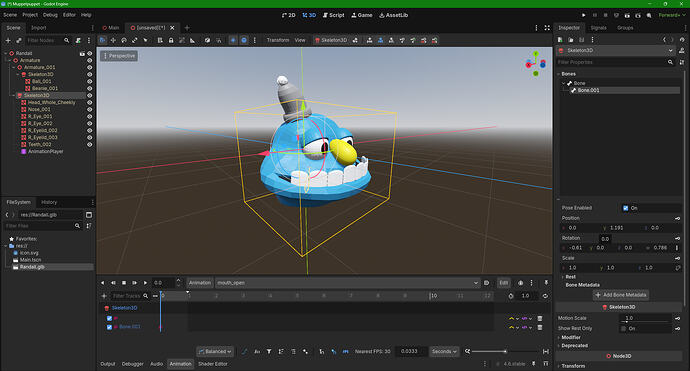Click the save resource icon in Inspector
690x371 pixels.
point(581,40)
